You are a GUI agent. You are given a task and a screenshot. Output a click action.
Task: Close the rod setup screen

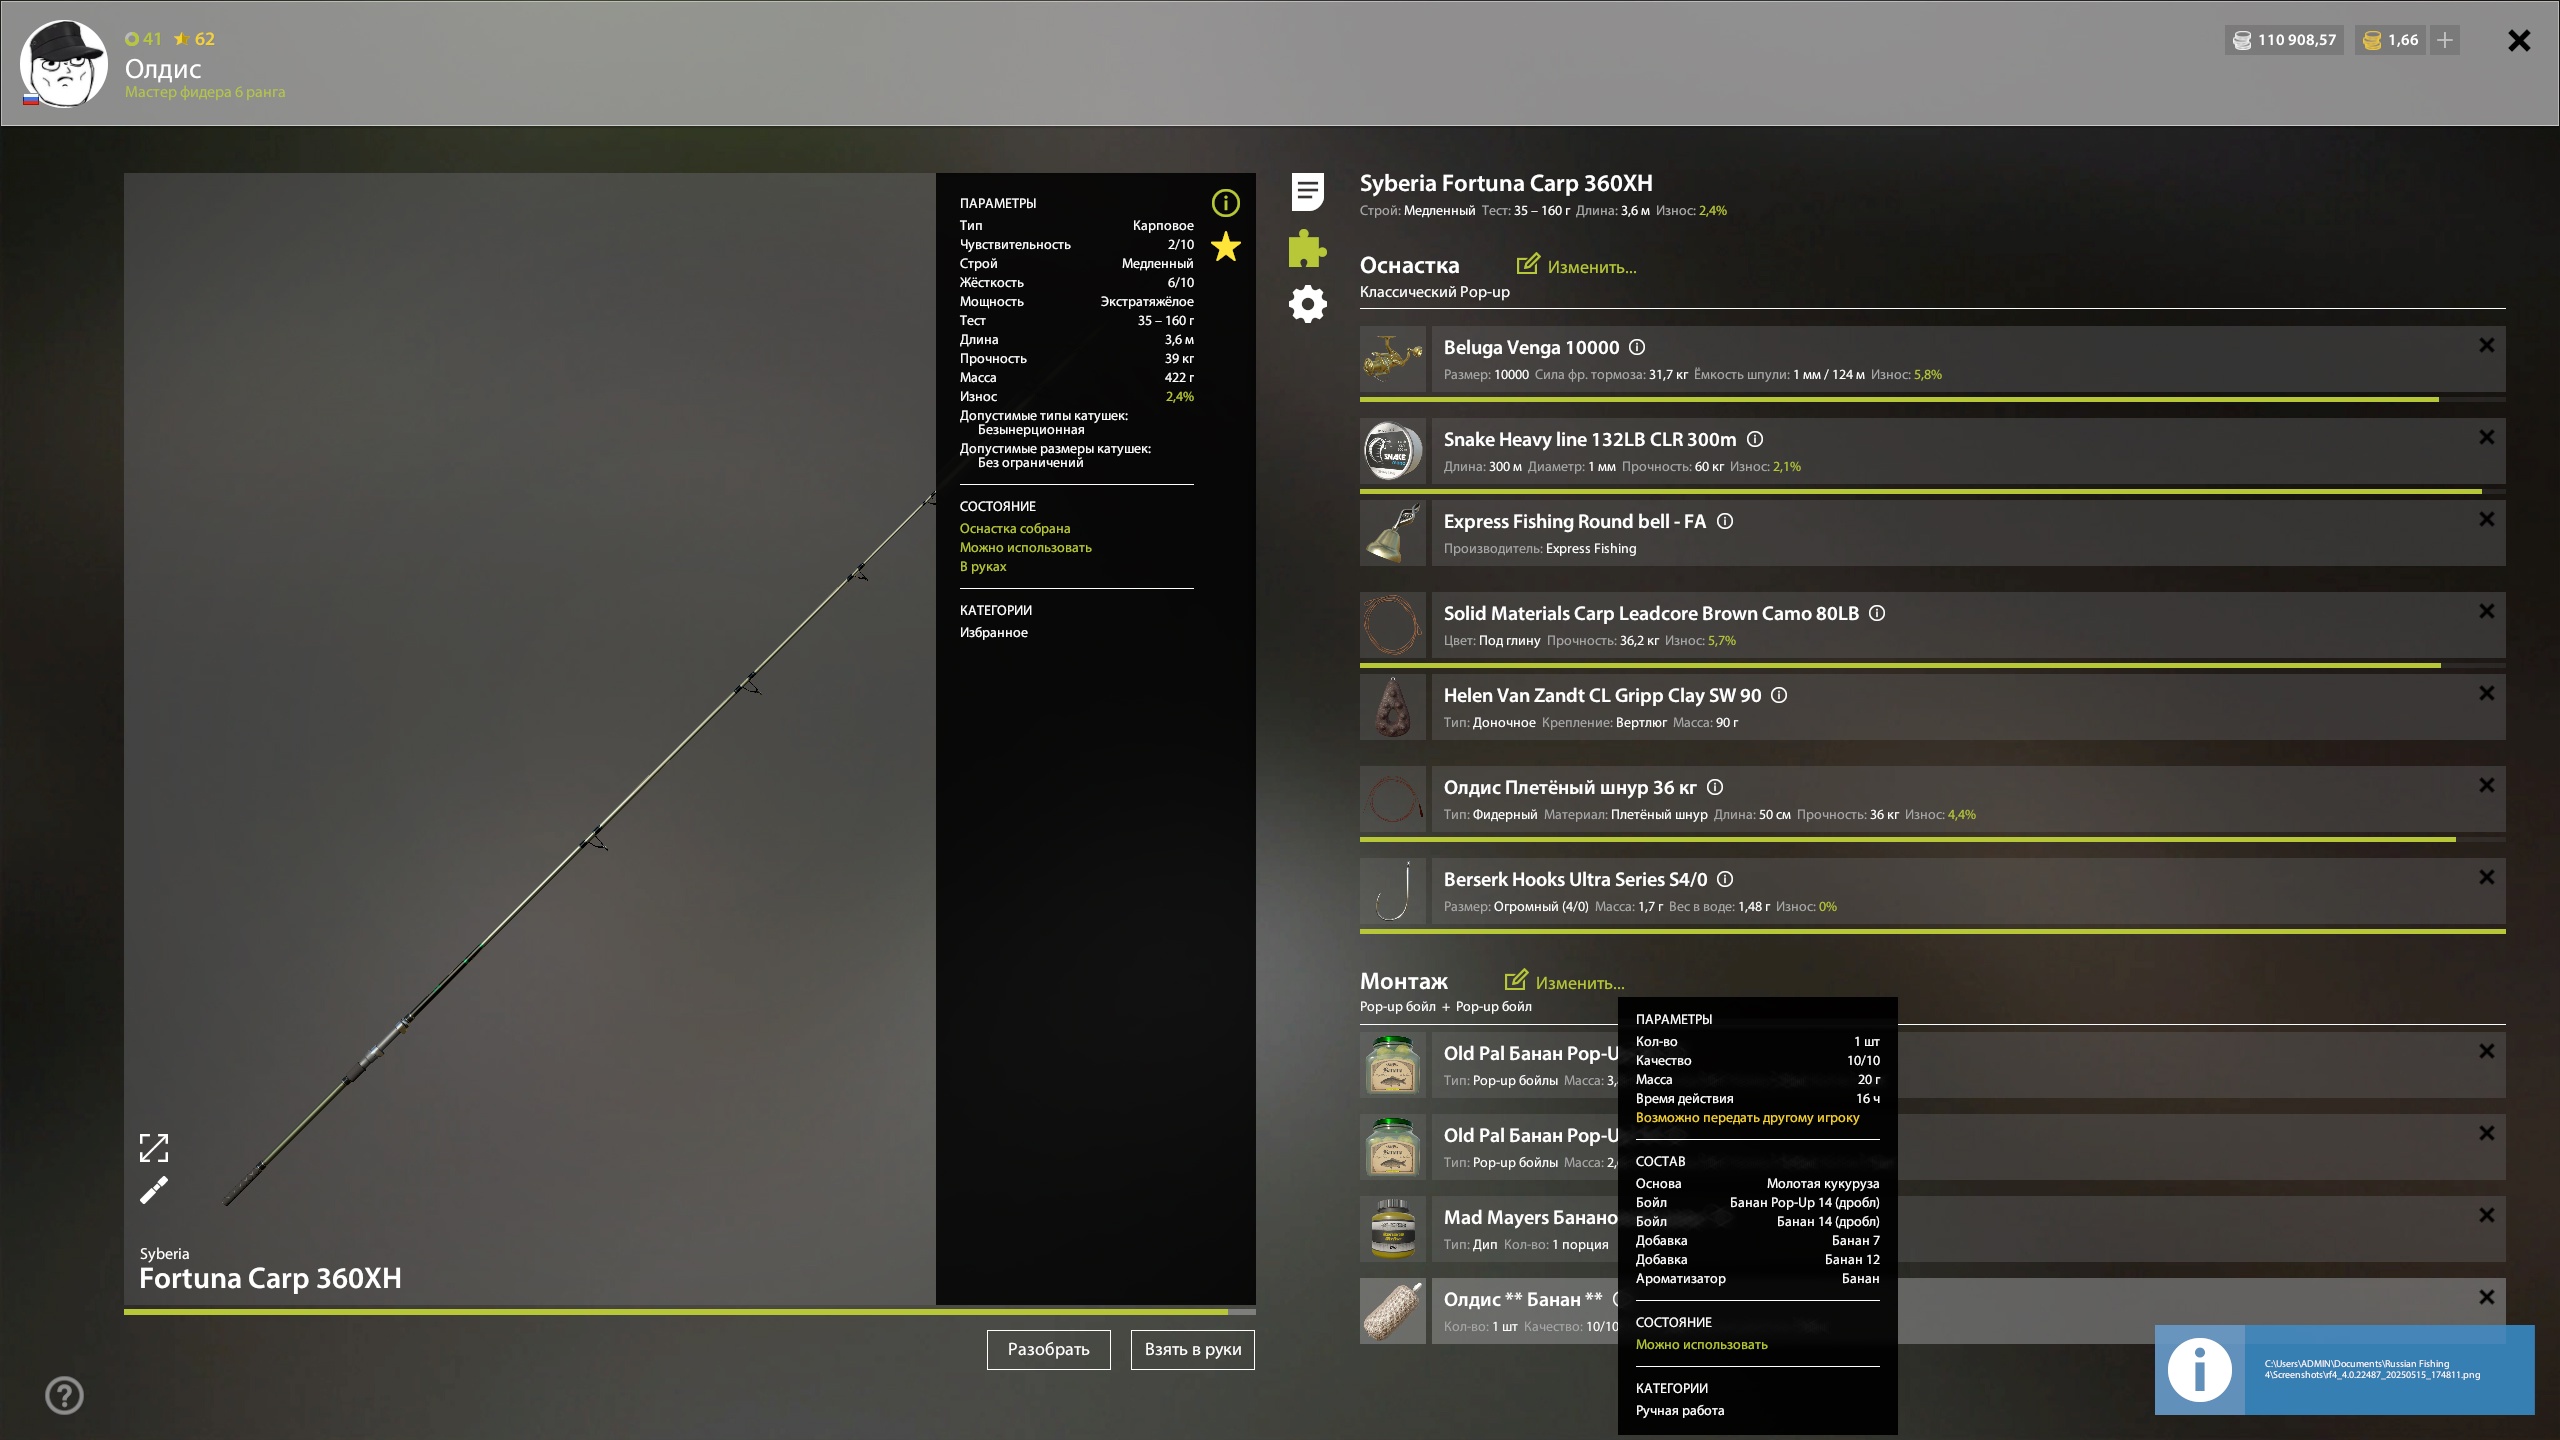coord(2519,40)
